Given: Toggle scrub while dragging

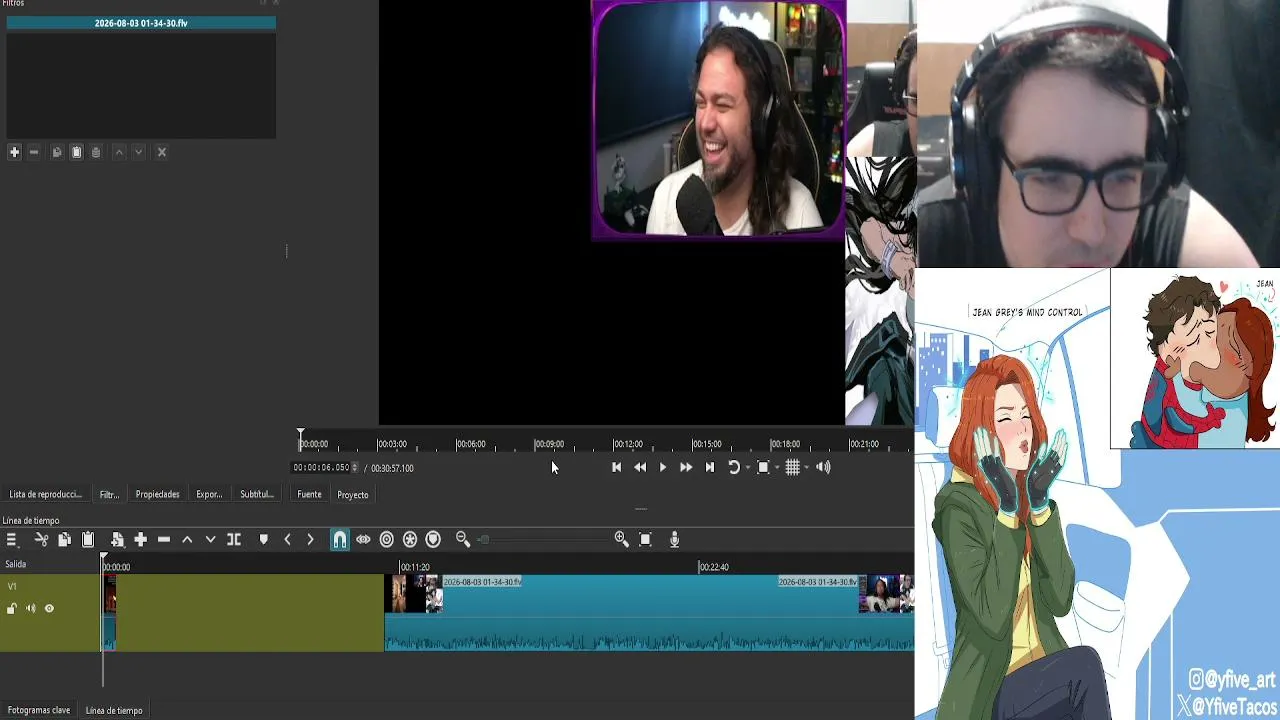Looking at the screenshot, I should tap(363, 540).
